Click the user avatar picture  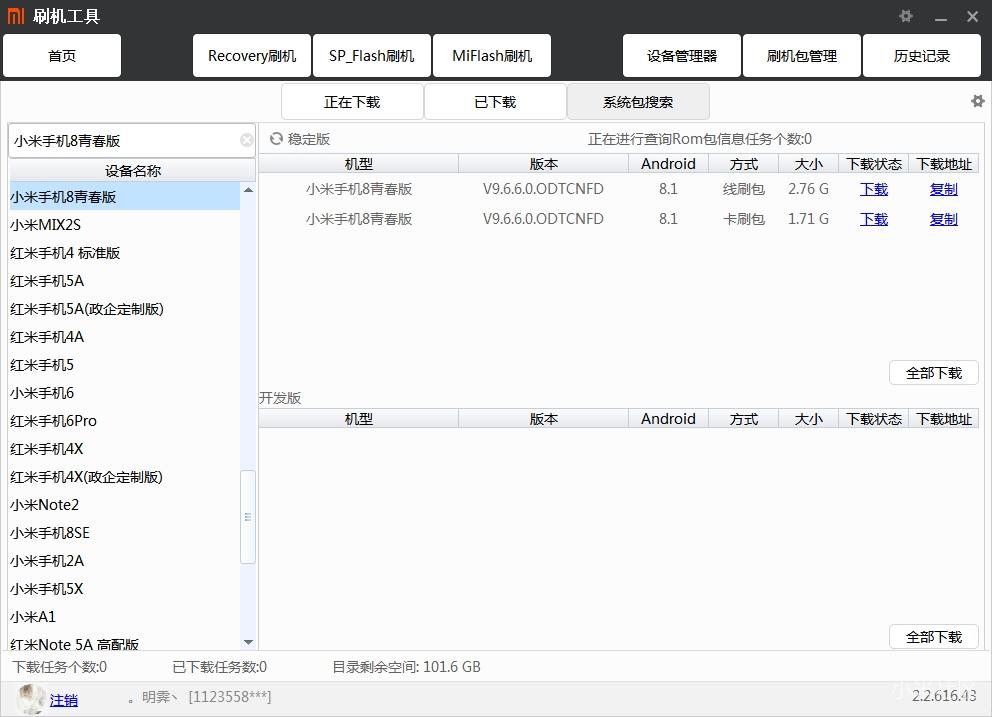tap(30, 699)
